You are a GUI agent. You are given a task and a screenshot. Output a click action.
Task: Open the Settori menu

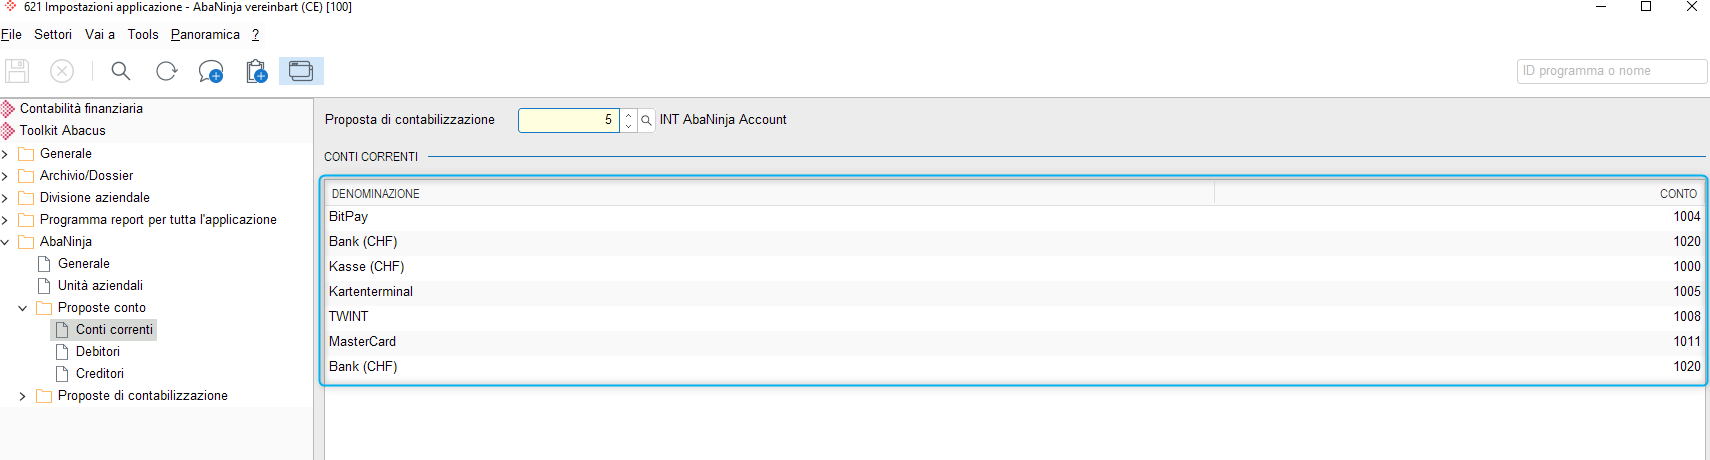tap(53, 34)
